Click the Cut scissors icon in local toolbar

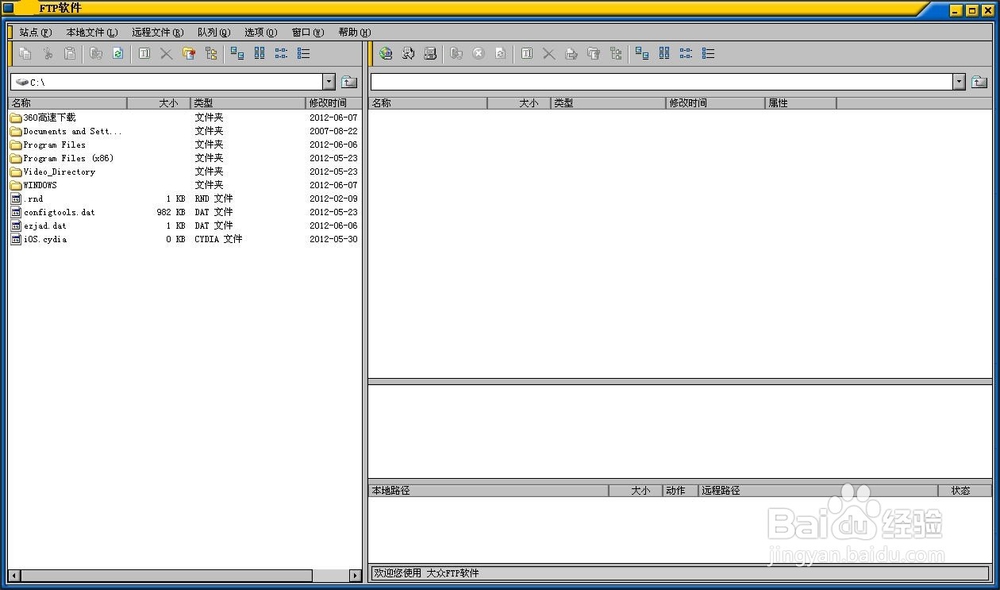click(x=48, y=54)
